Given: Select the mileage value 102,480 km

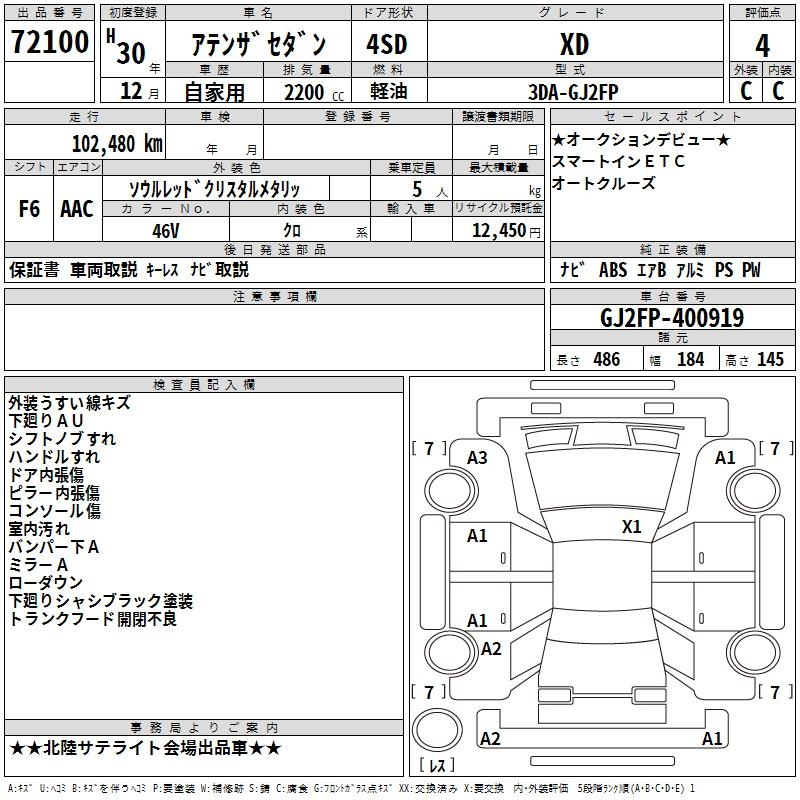Looking at the screenshot, I should tap(117, 143).
